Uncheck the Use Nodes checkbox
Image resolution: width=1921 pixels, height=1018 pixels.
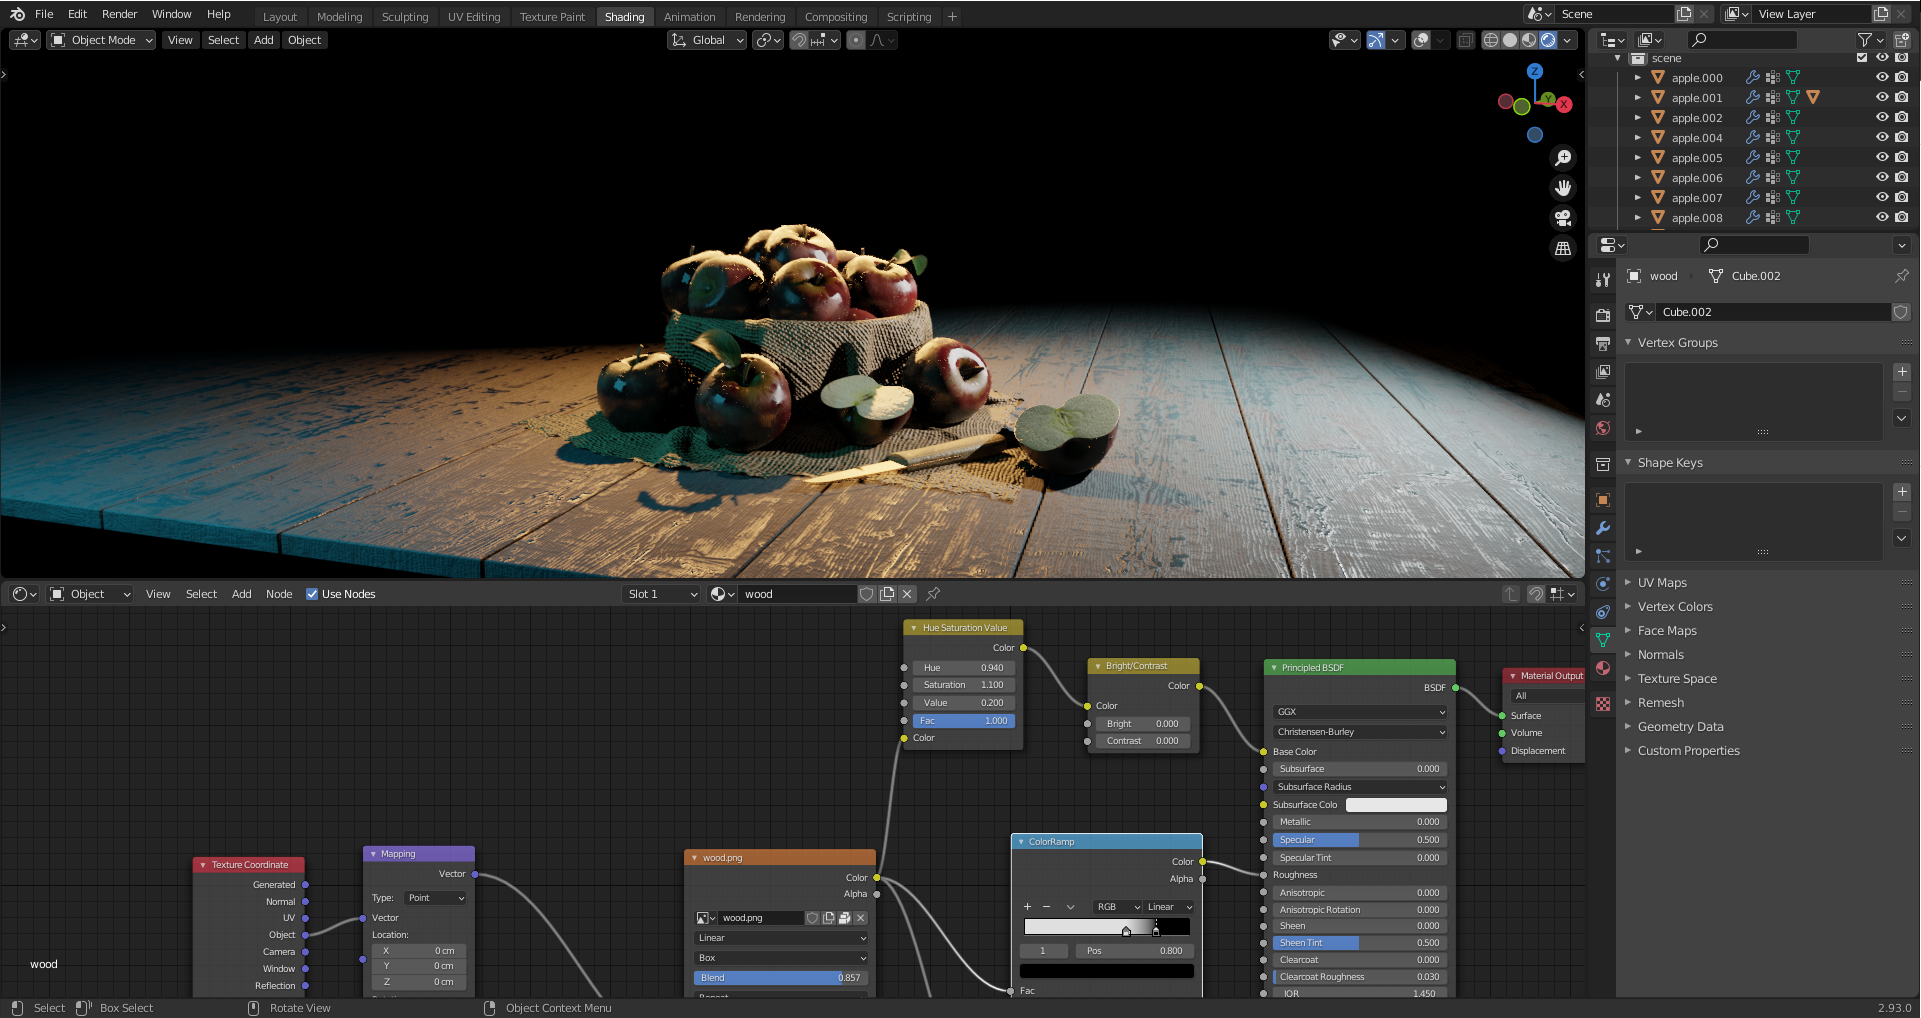312,594
